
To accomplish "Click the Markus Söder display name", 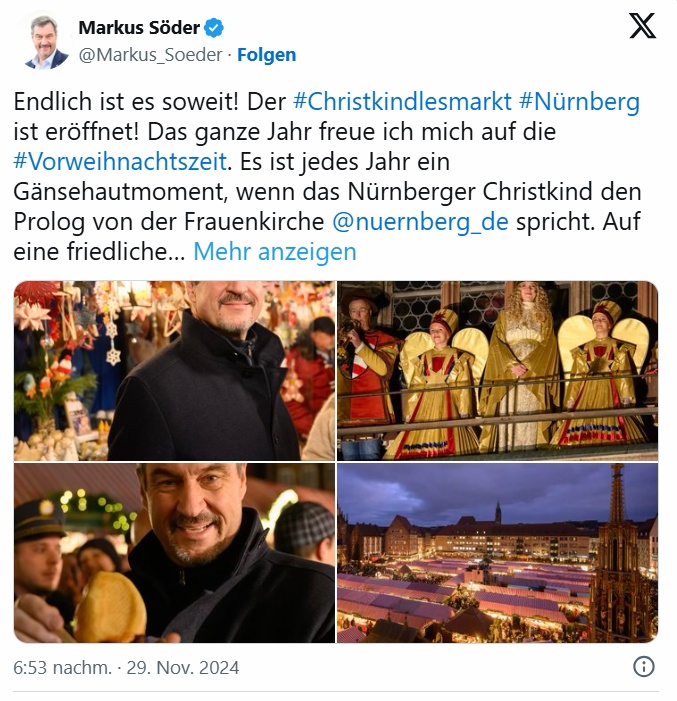I will point(139,28).
